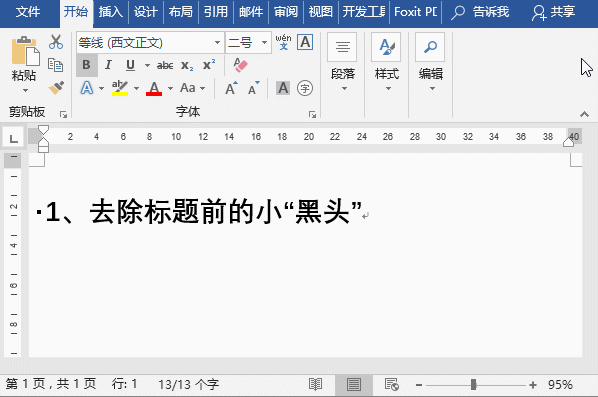Image resolution: width=598 pixels, height=397 pixels.
Task: Click the Cut scissors icon
Action: [56, 42]
